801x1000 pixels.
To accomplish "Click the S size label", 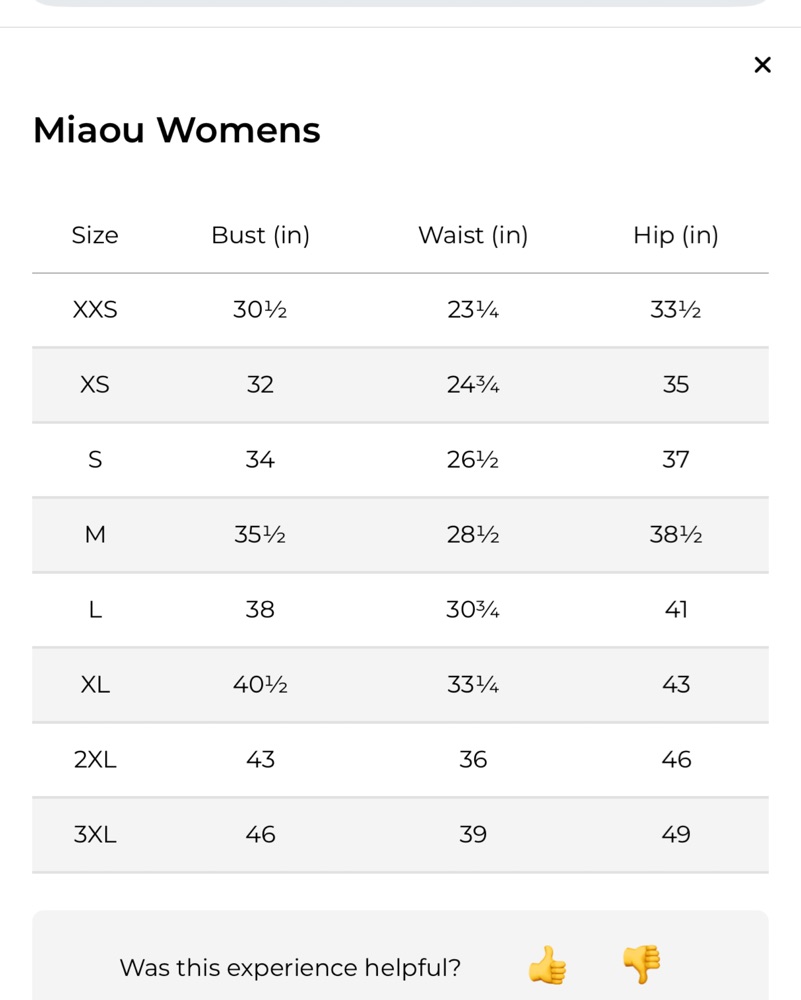I will 95,460.
